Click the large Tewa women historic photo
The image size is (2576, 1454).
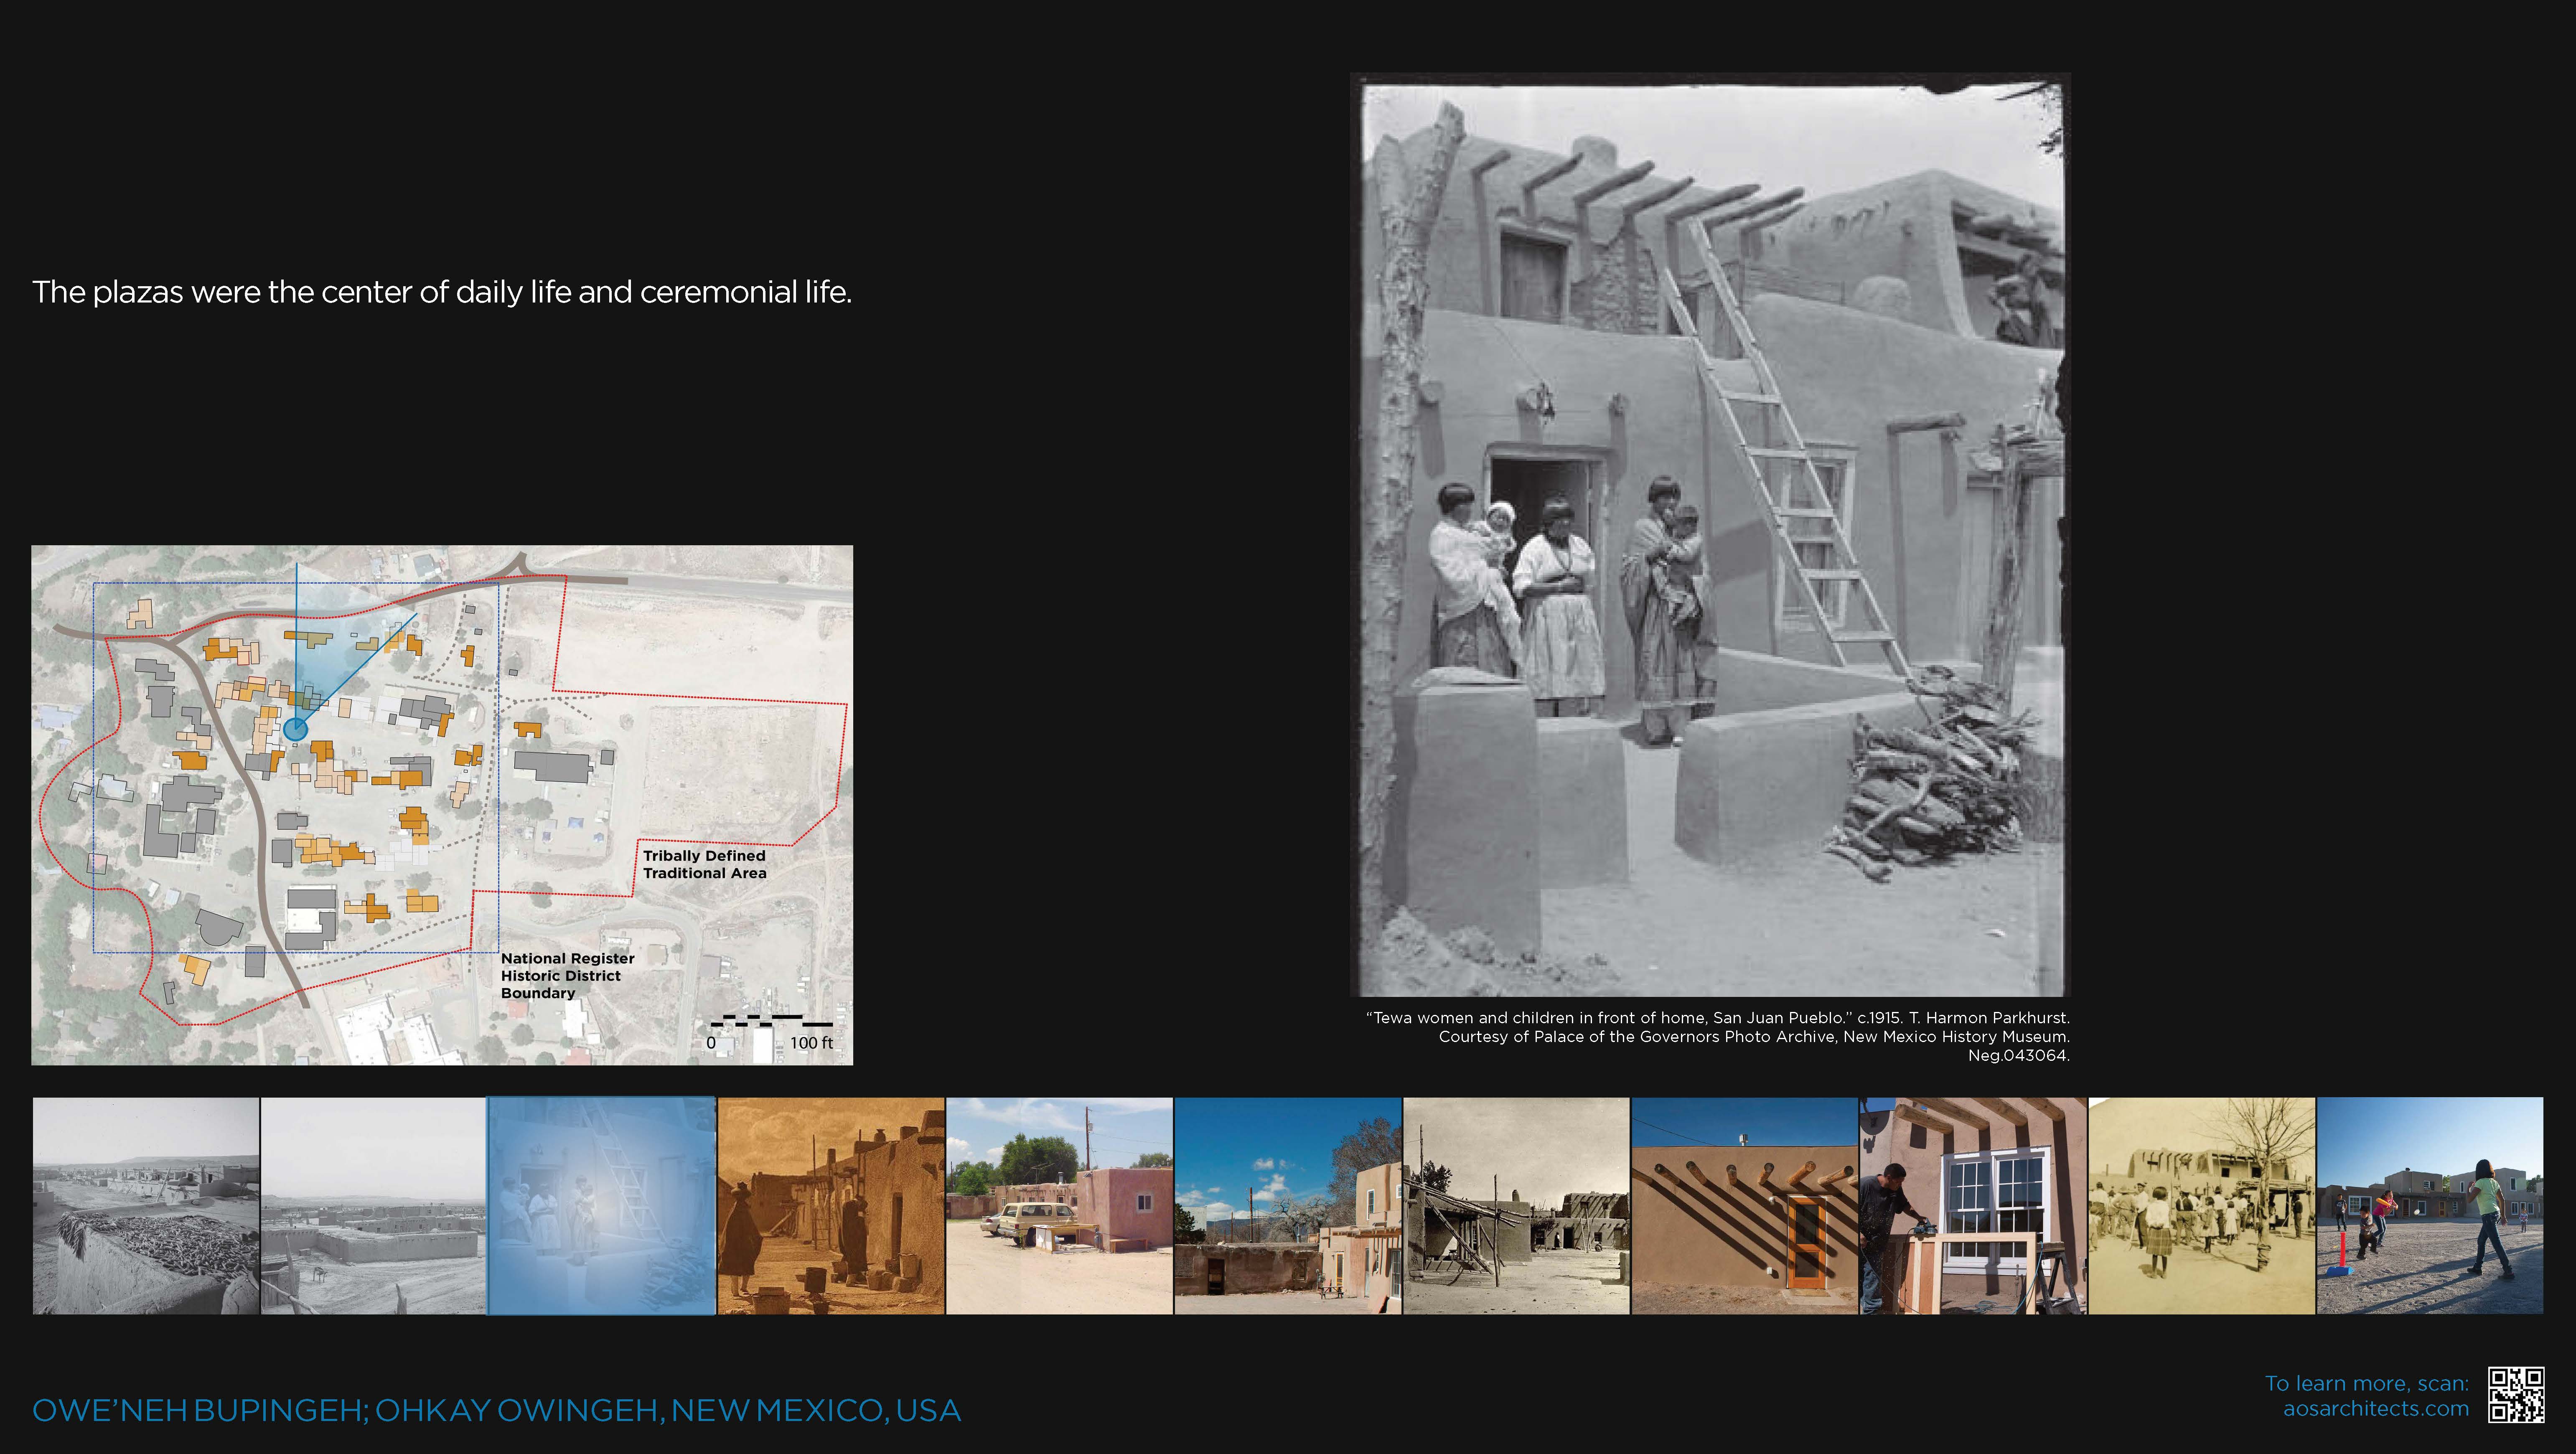tap(1710, 535)
